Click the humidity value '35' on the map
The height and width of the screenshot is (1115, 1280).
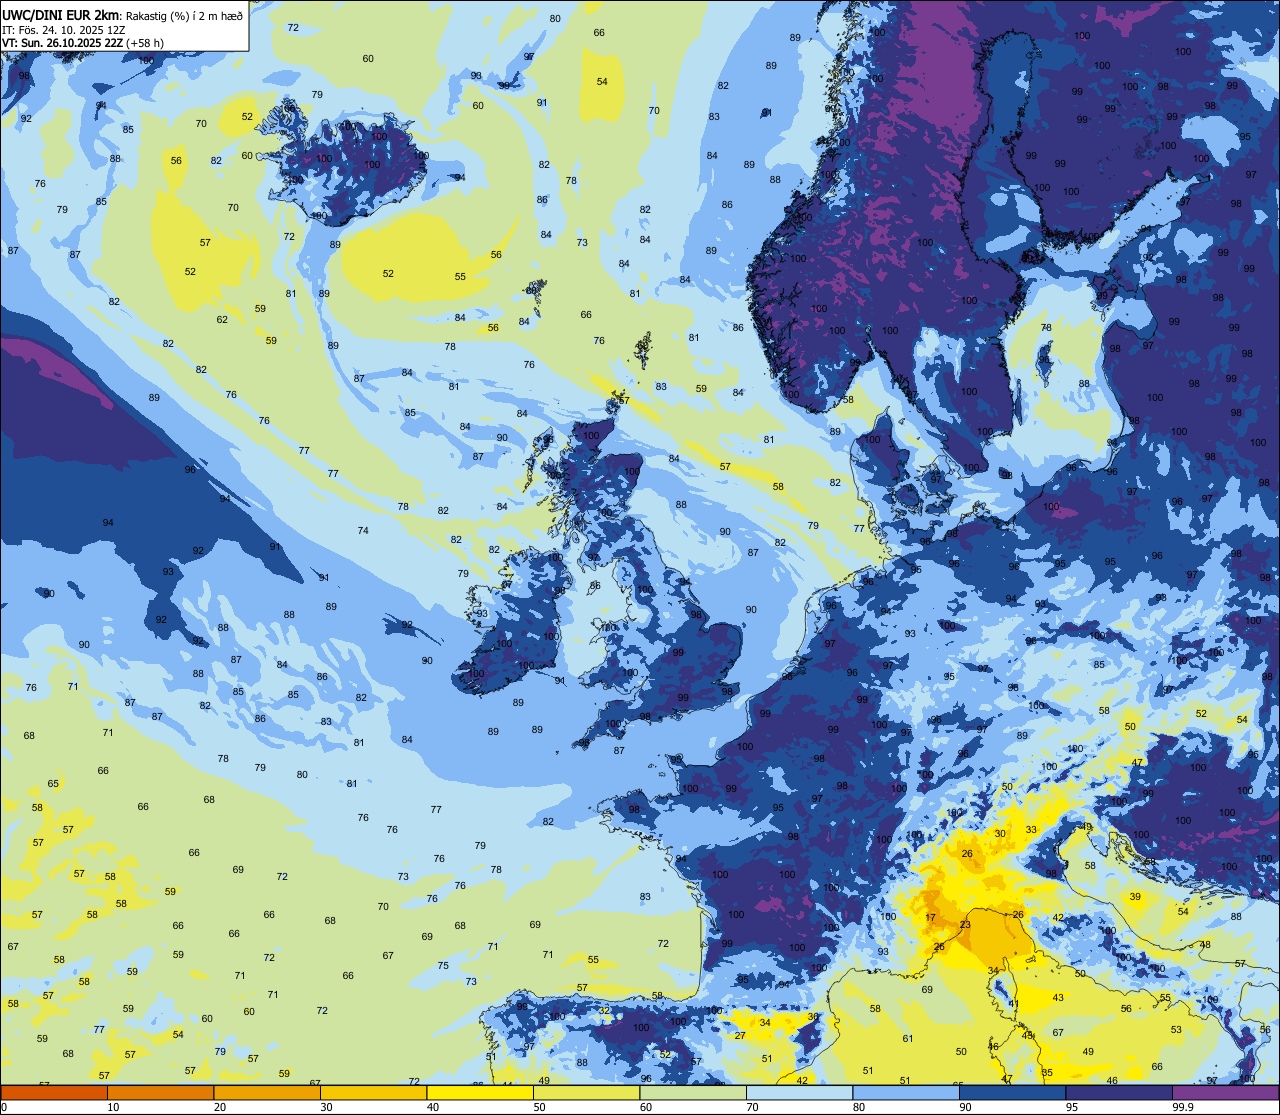click(1047, 1073)
